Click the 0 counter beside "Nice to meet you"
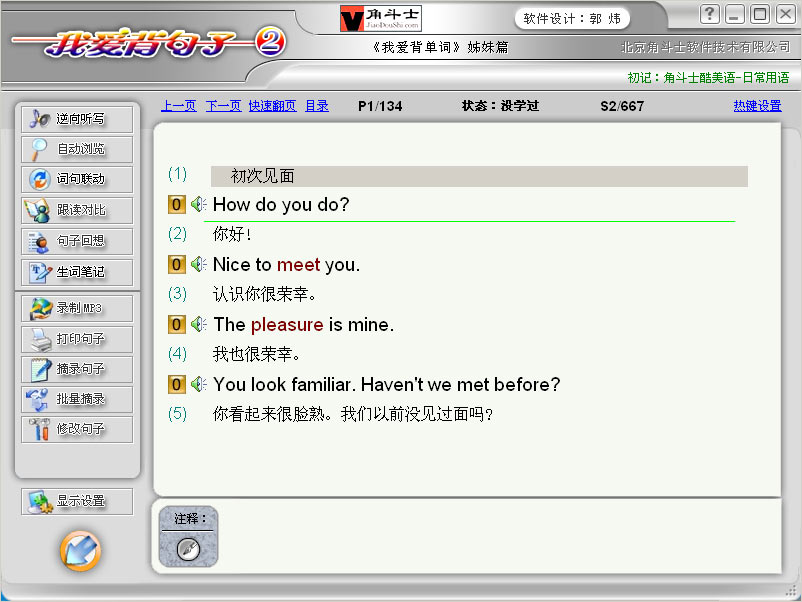The height and width of the screenshot is (602, 802). coord(176,264)
